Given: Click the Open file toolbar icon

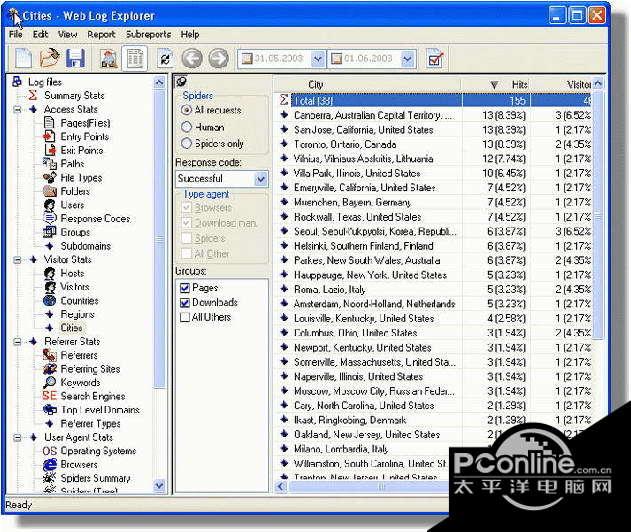Looking at the screenshot, I should pyautogui.click(x=49, y=58).
